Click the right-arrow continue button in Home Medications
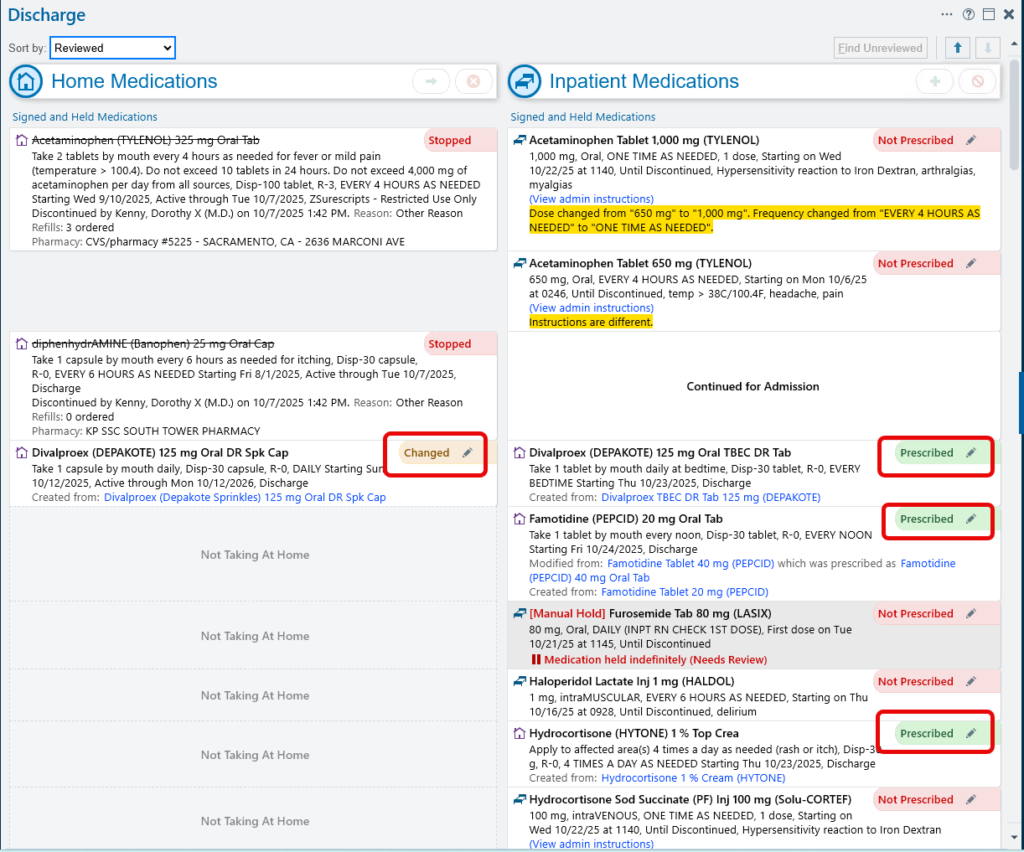1024x852 pixels. click(431, 82)
